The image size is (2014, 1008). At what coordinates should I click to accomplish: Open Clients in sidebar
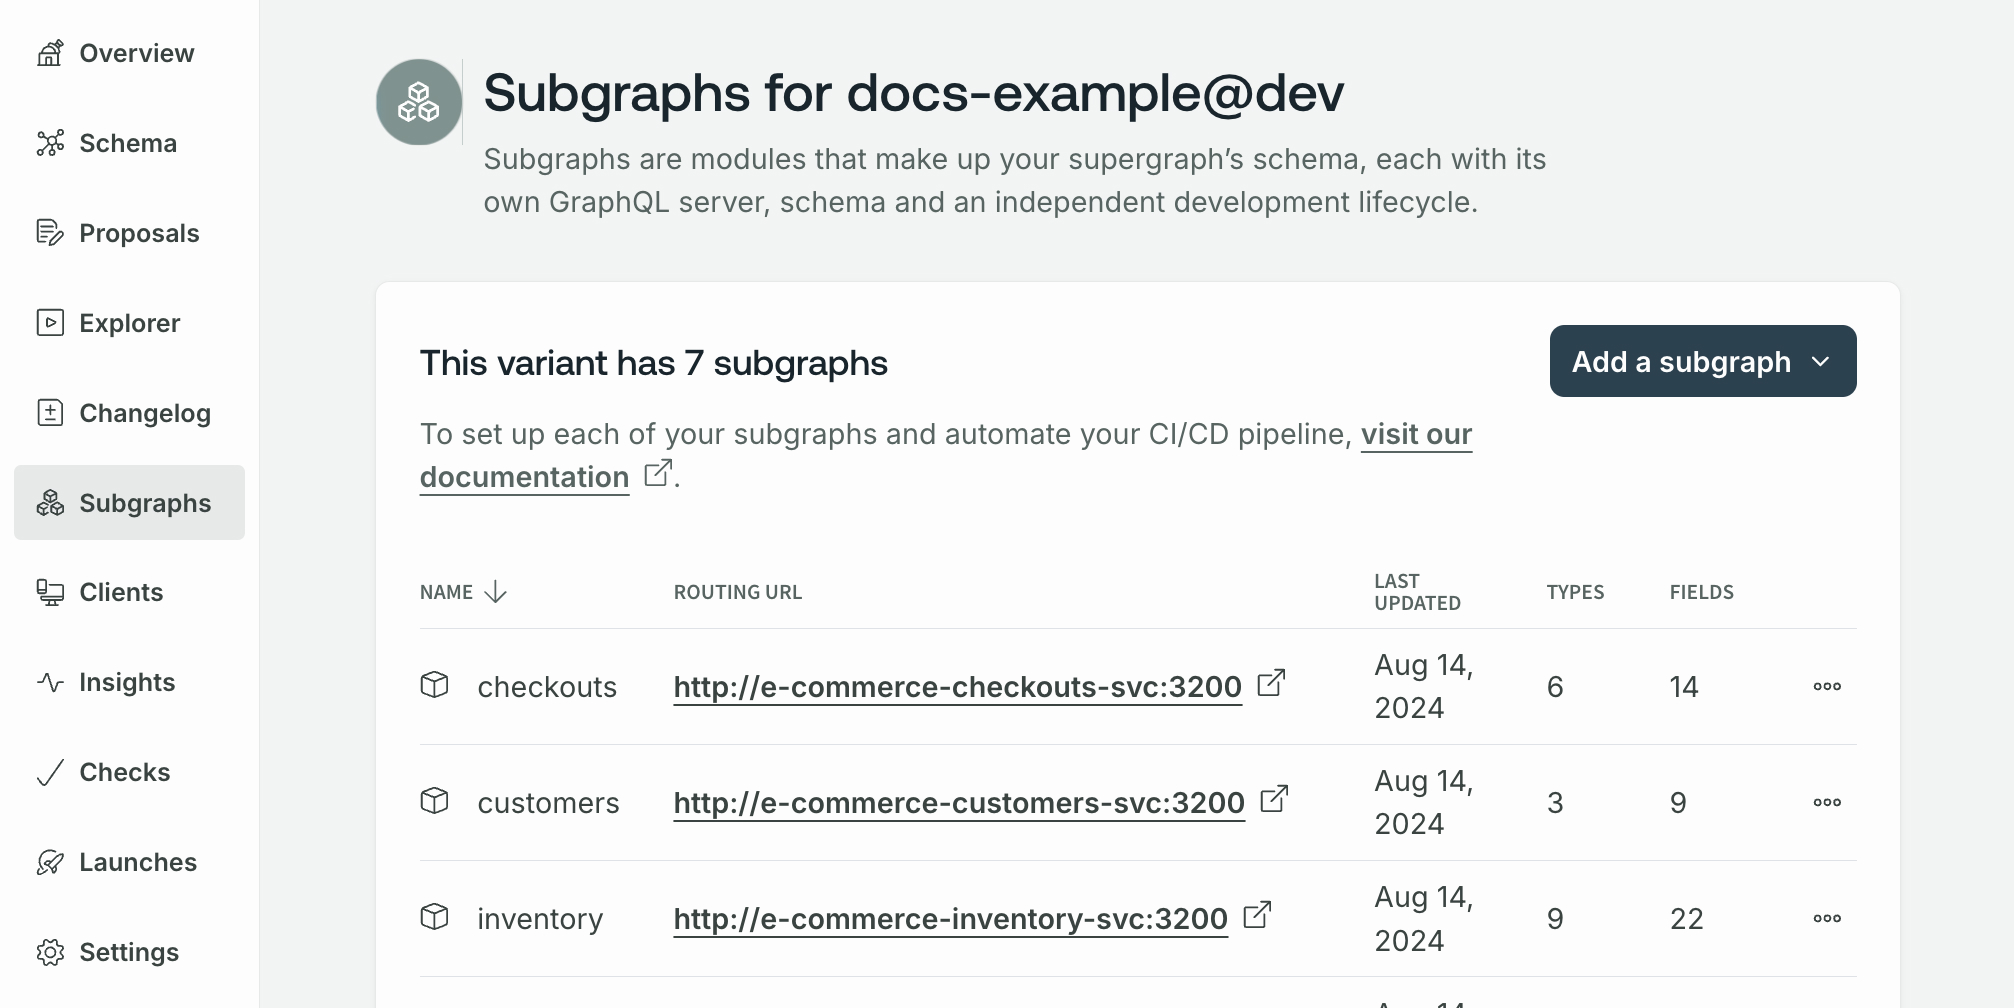(130, 592)
